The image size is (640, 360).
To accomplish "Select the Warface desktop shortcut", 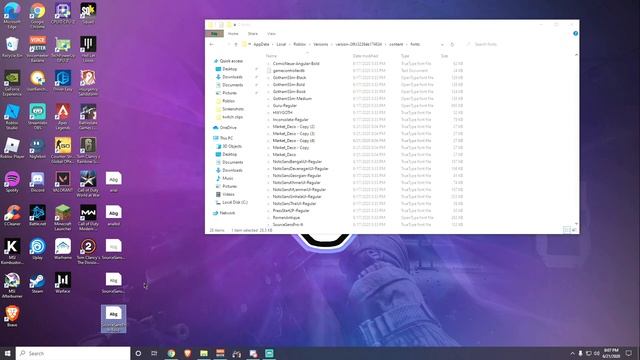I will click(62, 283).
